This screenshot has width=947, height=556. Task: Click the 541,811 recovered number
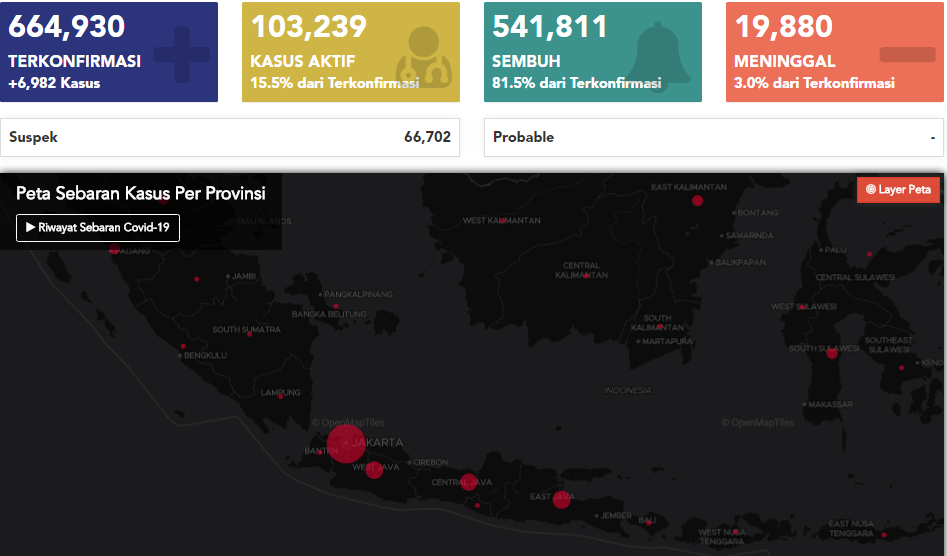[x=550, y=27]
